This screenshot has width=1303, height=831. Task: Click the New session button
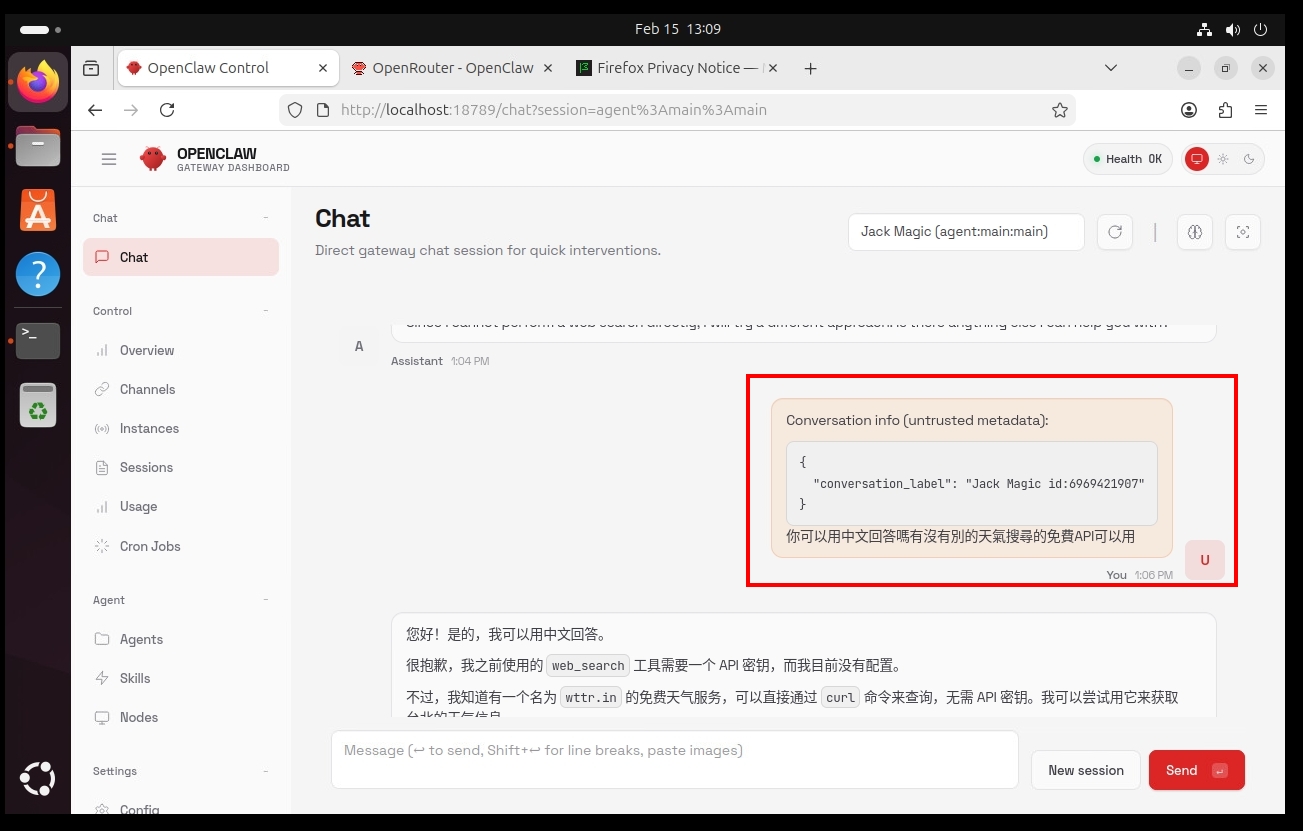(x=1085, y=770)
